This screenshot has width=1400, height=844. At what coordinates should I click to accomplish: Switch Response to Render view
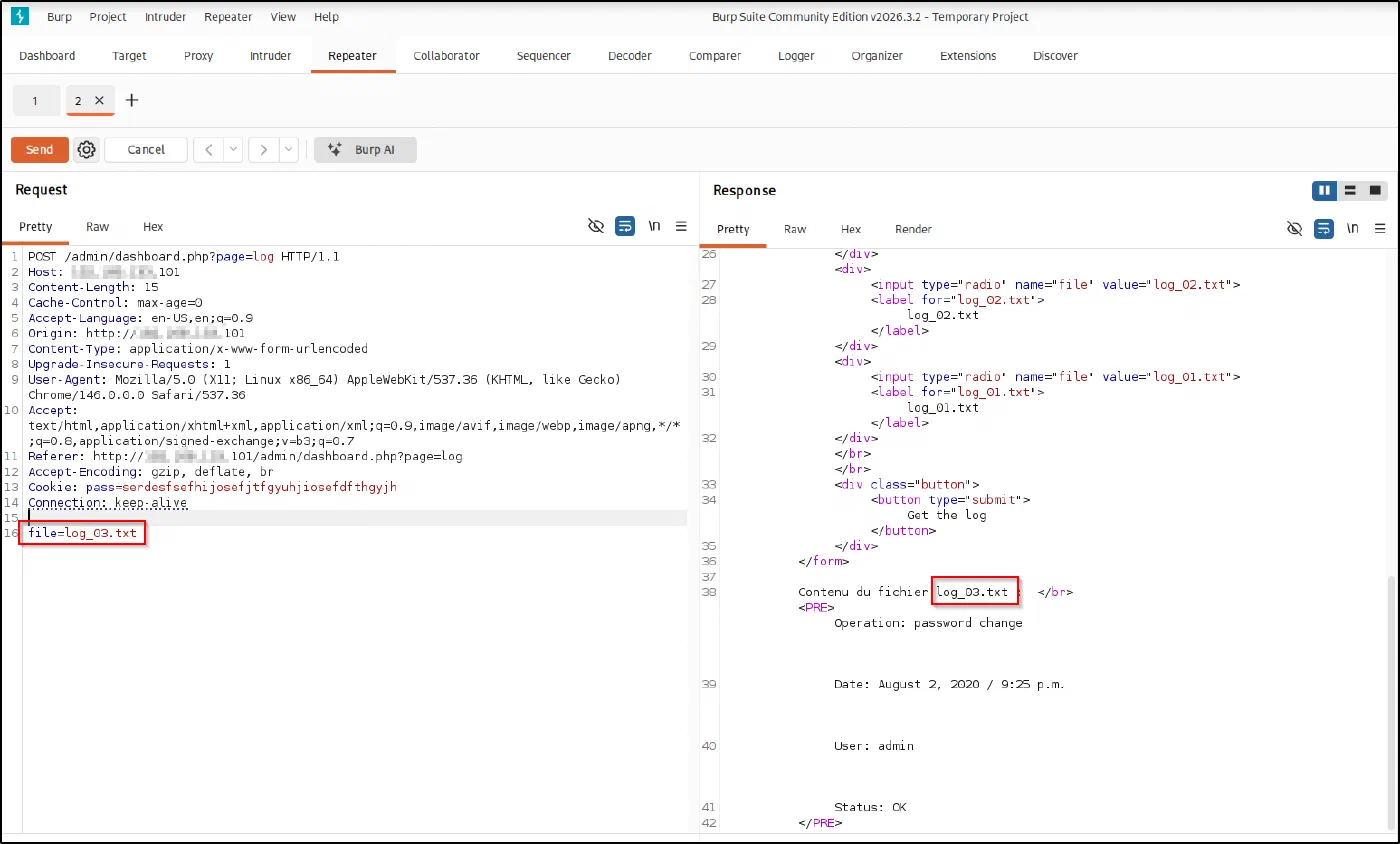pyautogui.click(x=913, y=229)
